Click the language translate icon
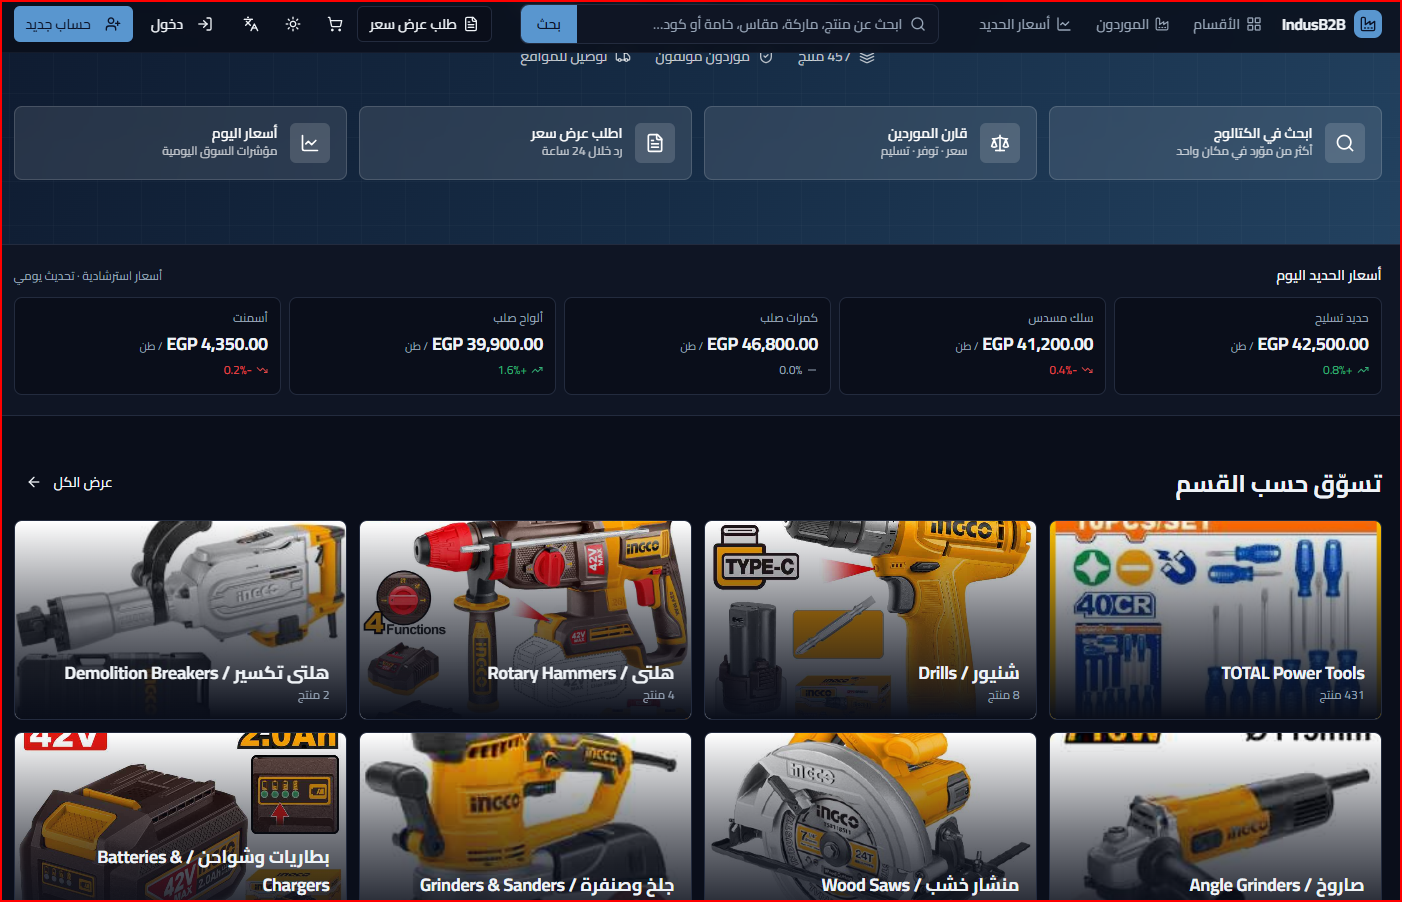The image size is (1402, 902). [x=251, y=24]
